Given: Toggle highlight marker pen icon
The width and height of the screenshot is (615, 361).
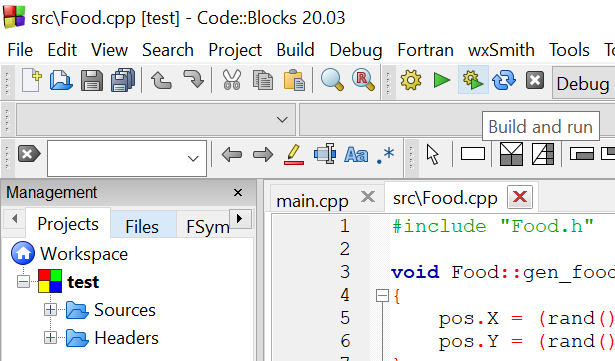Looking at the screenshot, I should pos(294,154).
